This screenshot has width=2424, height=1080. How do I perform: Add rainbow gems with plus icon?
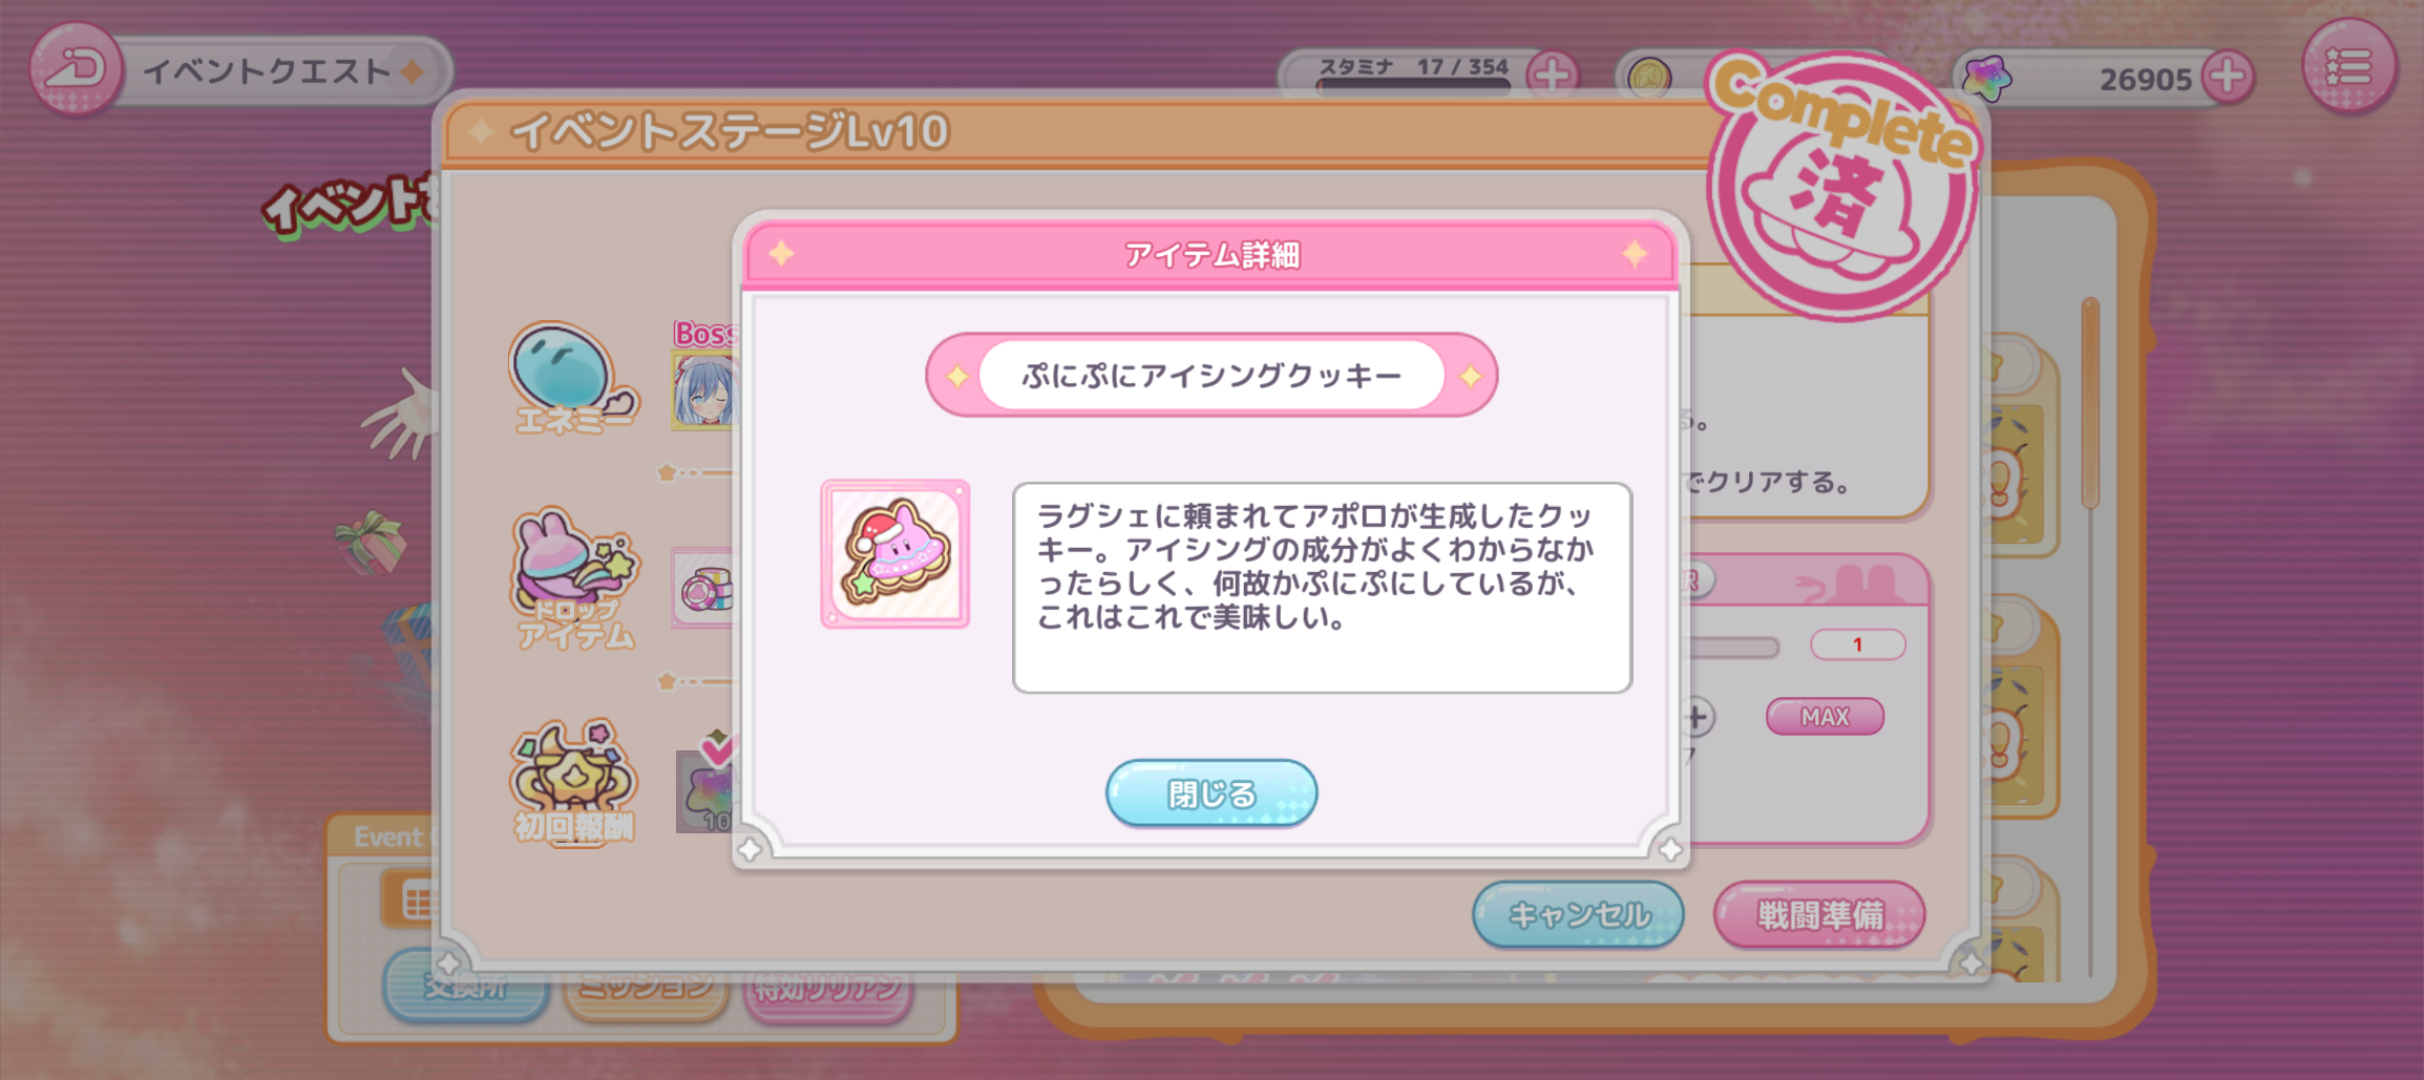pos(2227,76)
